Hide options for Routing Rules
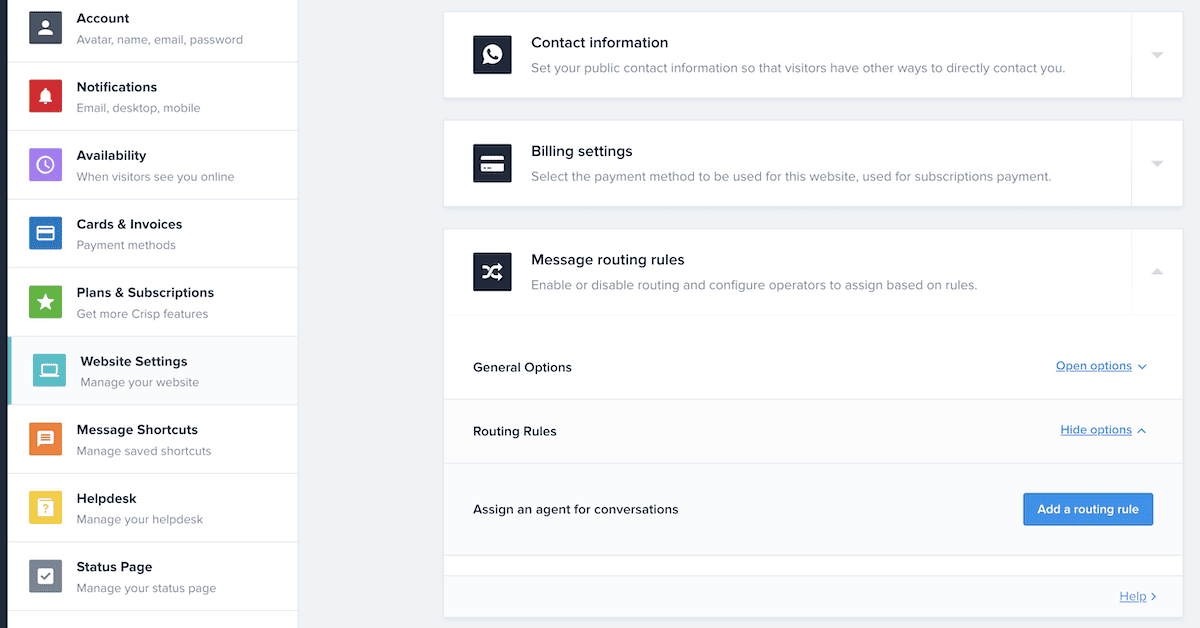This screenshot has width=1200, height=628. [x=1103, y=430]
